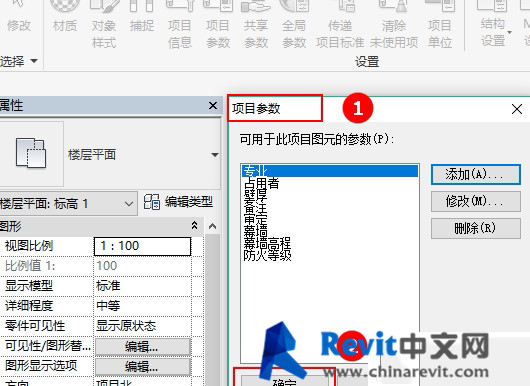Image resolution: width=530 pixels, height=386 pixels.
Task: Click 编辑类型 (Edit Type) button
Action: coord(178,202)
